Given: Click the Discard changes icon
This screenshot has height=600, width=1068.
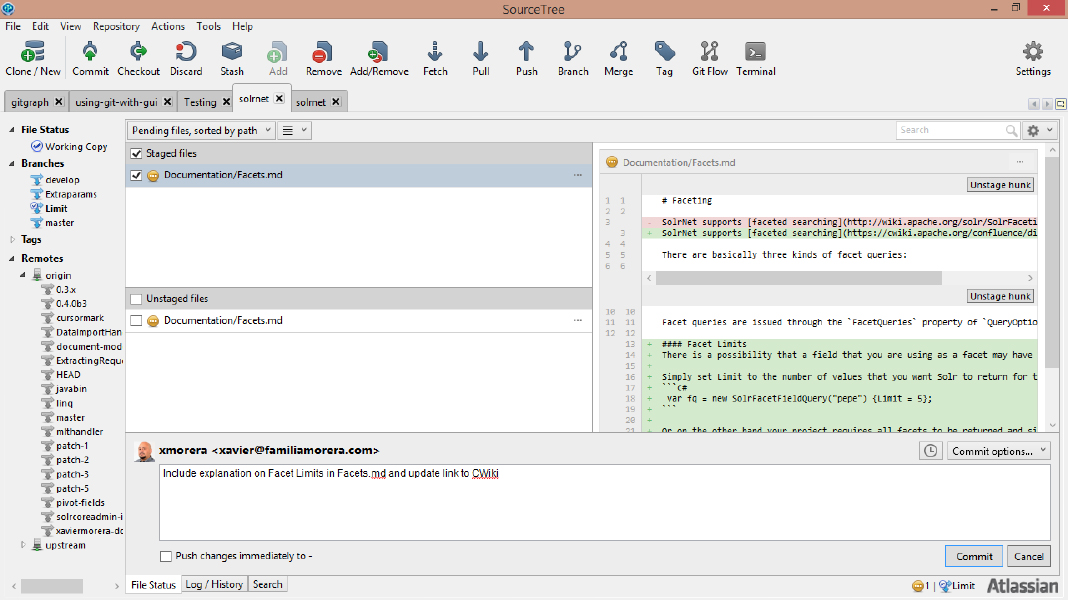Looking at the screenshot, I should point(186,52).
